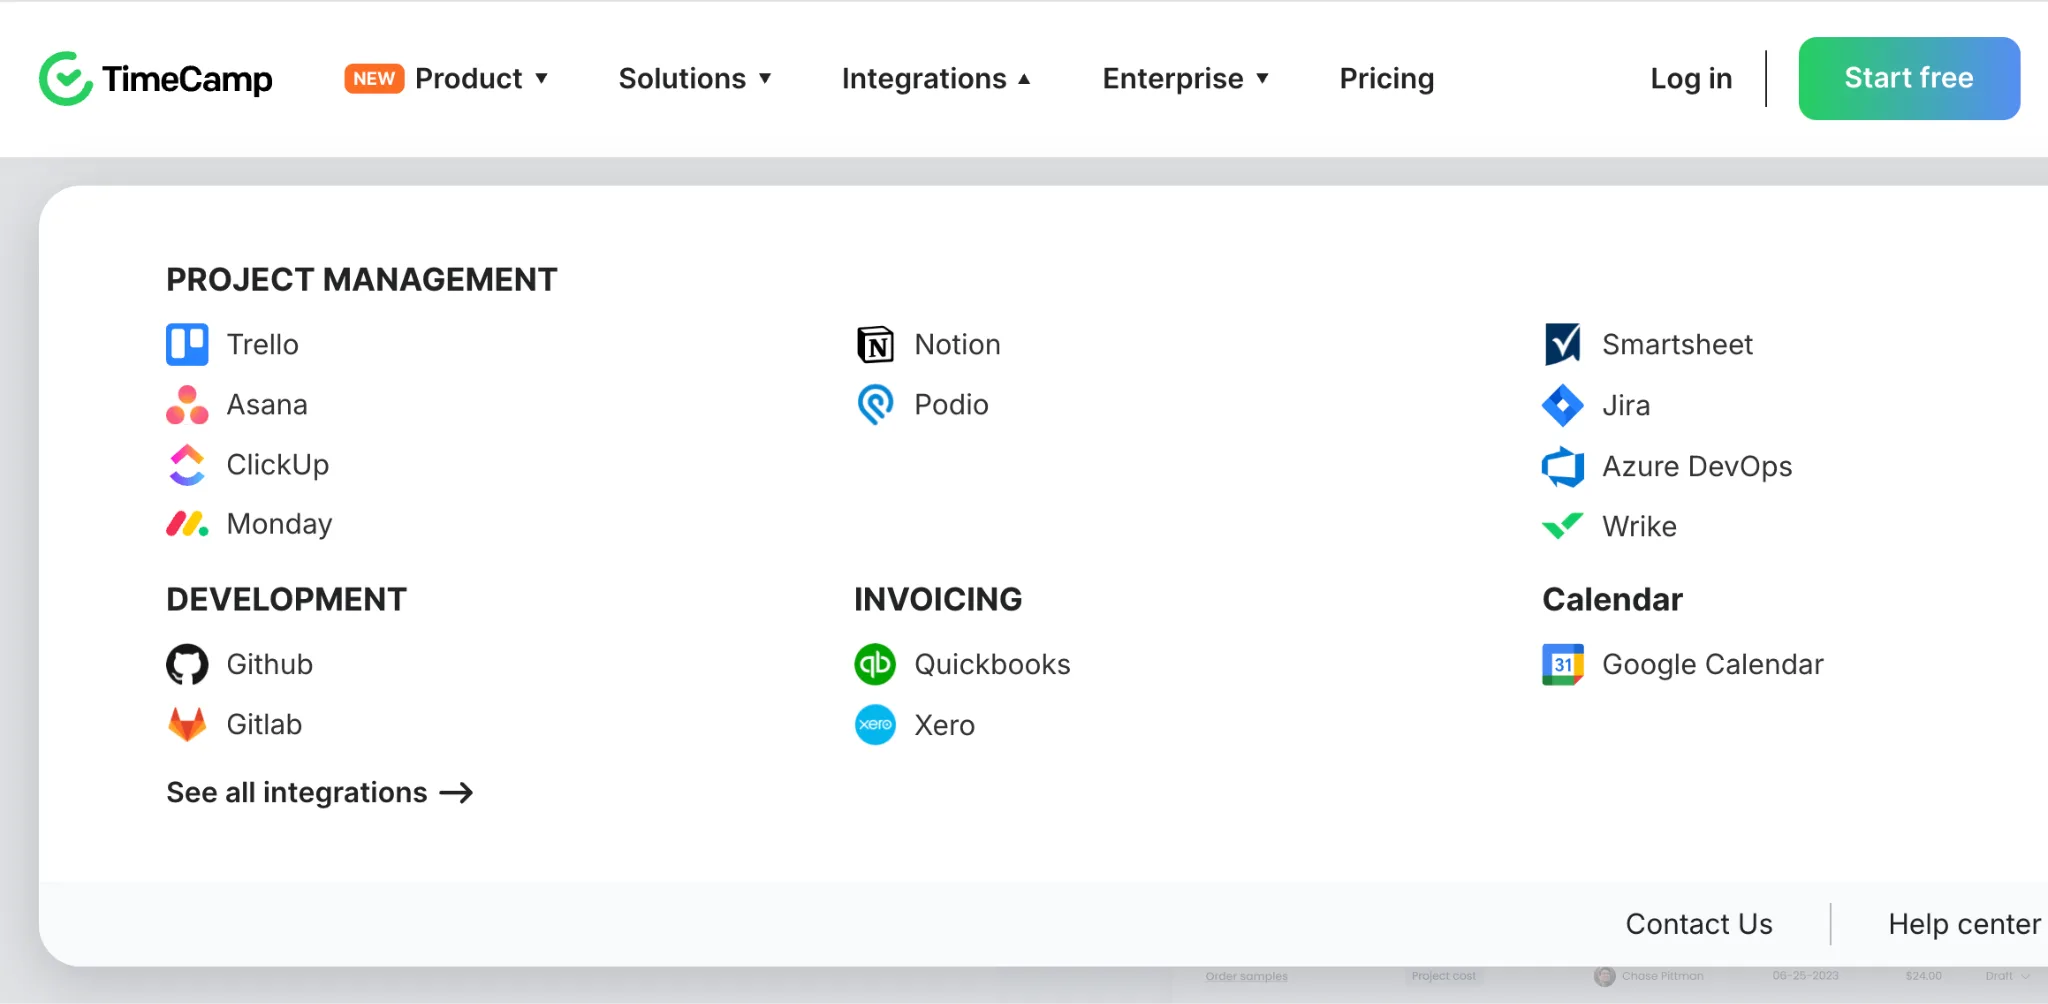The width and height of the screenshot is (2048, 1004).
Task: Select the Quickbooks integration
Action: pos(992,665)
